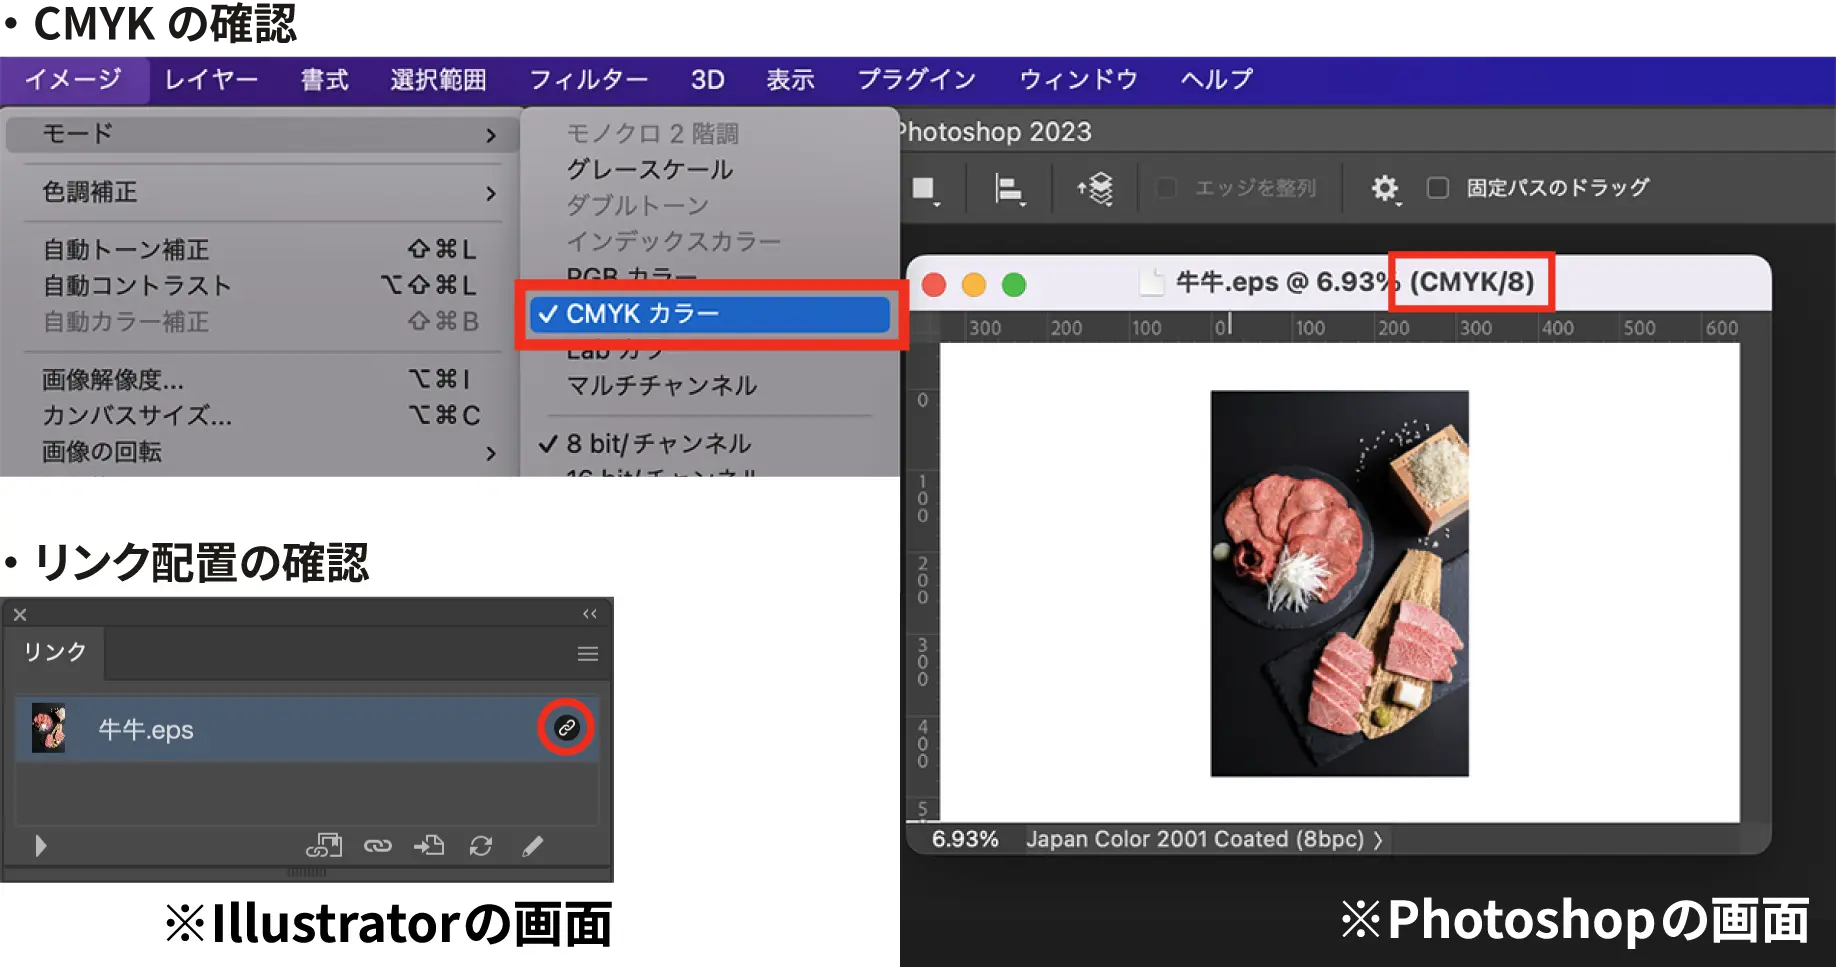Open the ウィンドウ menu
Screen dimensions: 1836x967
1077,79
